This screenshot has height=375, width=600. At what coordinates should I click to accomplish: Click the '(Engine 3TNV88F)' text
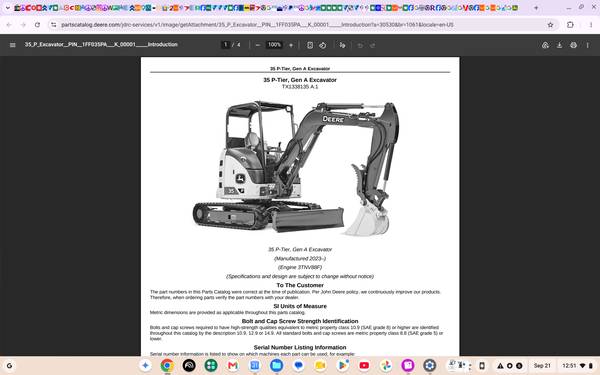[x=300, y=267]
